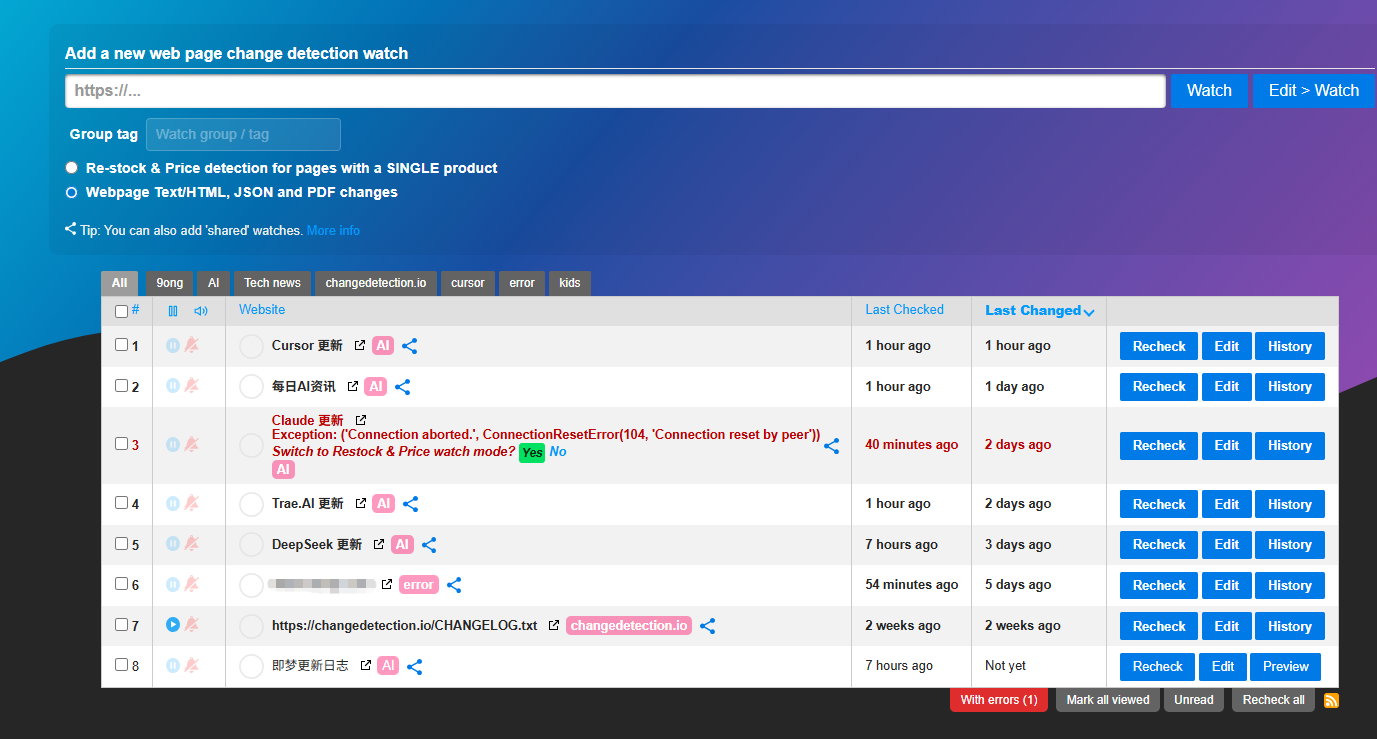Click share icon for Claude 更新 watch
The height and width of the screenshot is (739, 1377).
[831, 446]
